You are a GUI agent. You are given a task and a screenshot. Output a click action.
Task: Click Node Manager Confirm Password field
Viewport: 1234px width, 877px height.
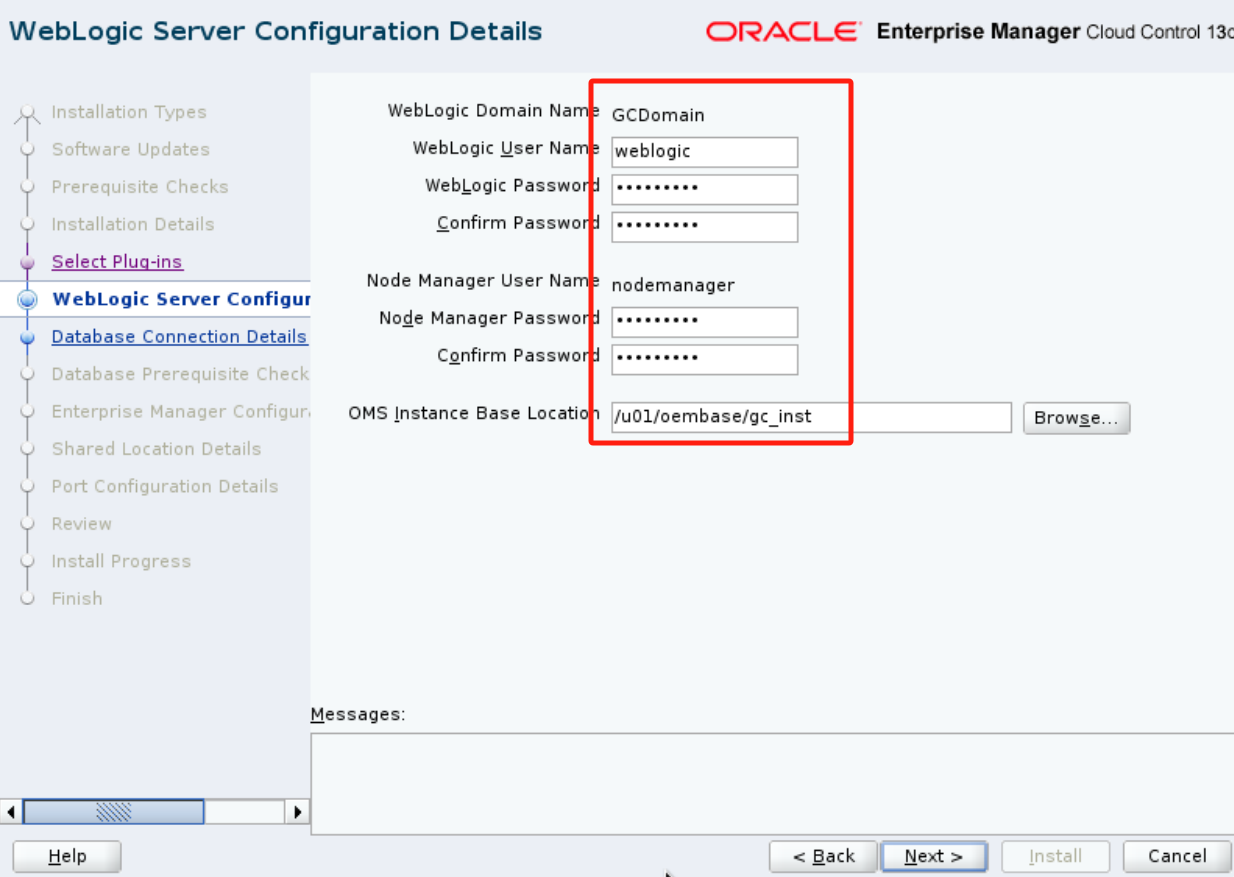point(705,359)
